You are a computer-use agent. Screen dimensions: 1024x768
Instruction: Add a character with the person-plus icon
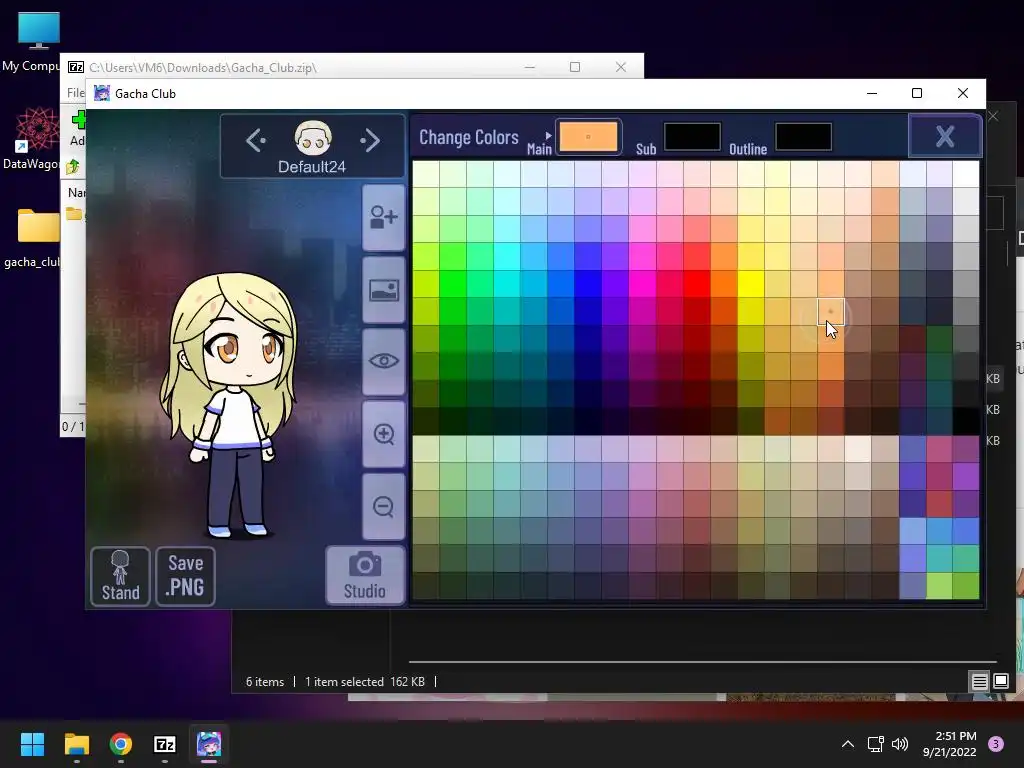click(384, 217)
